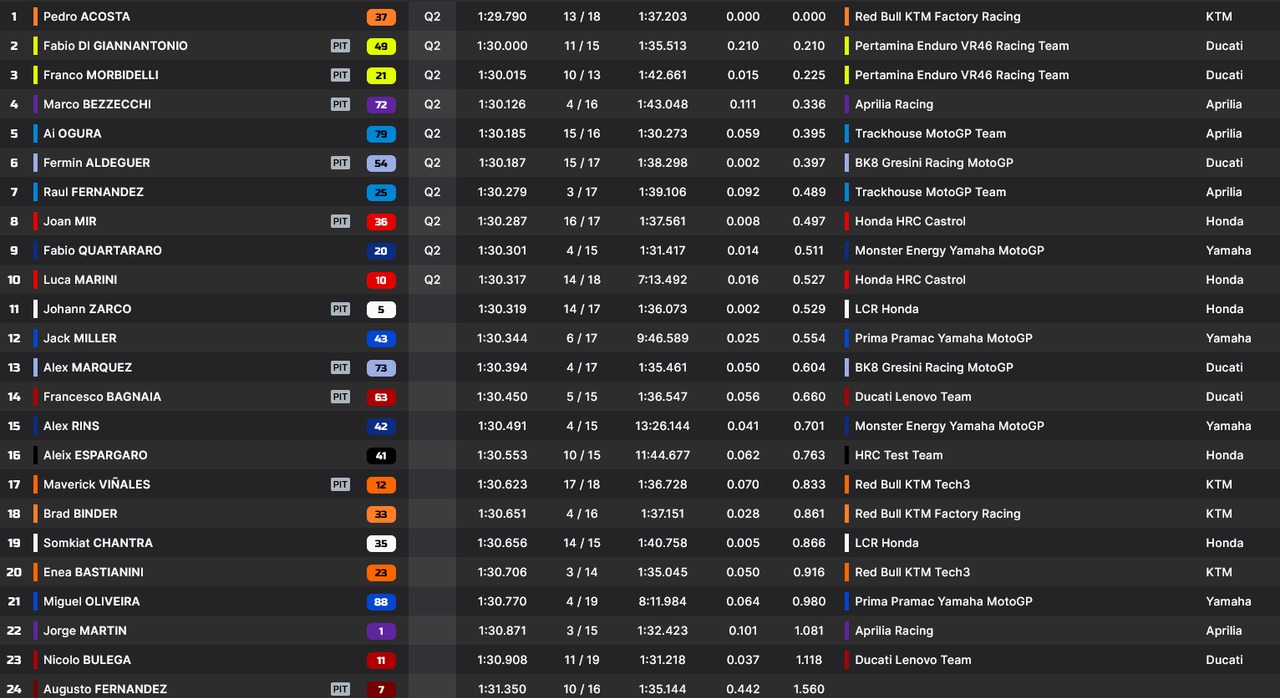Select rider name Brad BINDER
Viewport: 1280px width, 698px height.
point(80,514)
